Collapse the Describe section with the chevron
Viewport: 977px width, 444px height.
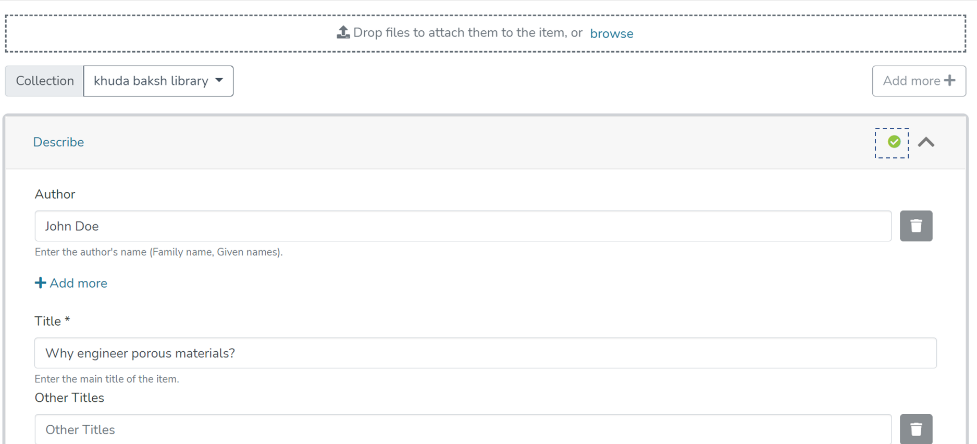926,142
